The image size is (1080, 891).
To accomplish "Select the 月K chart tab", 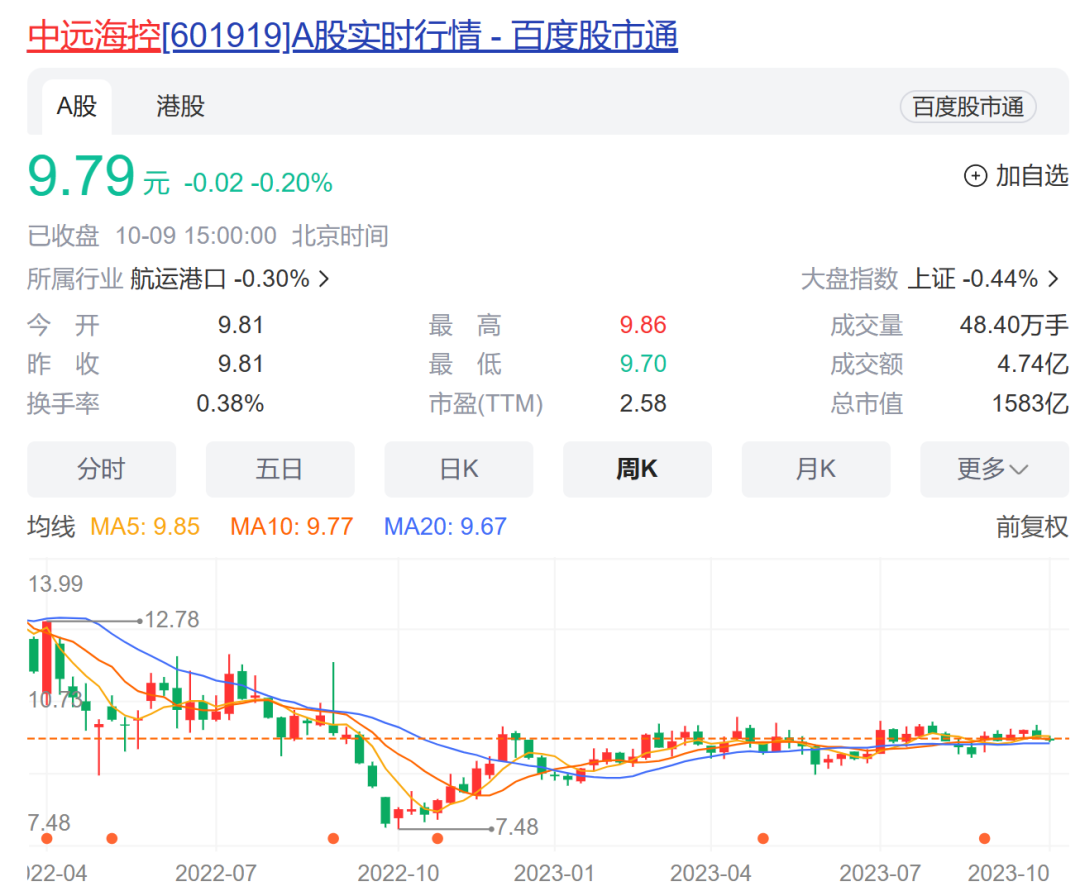I will [816, 469].
